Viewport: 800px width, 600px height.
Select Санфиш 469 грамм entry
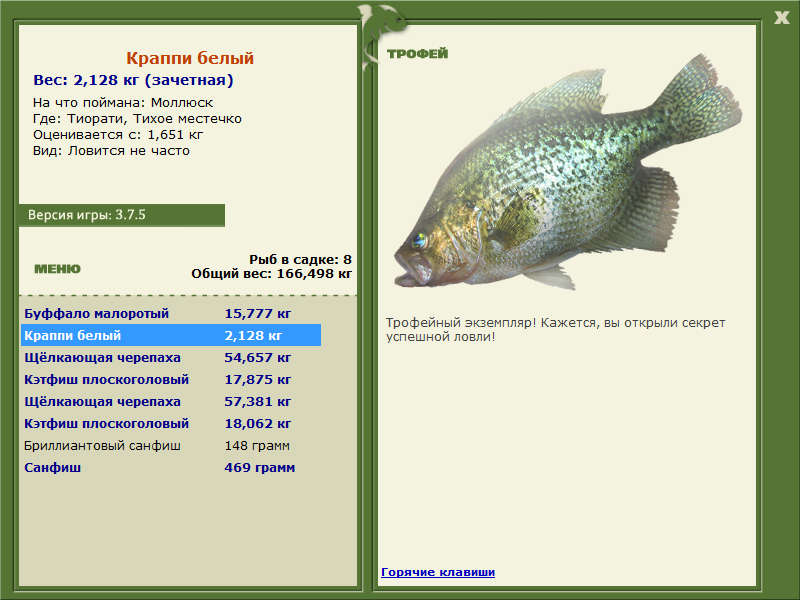[x=171, y=467]
